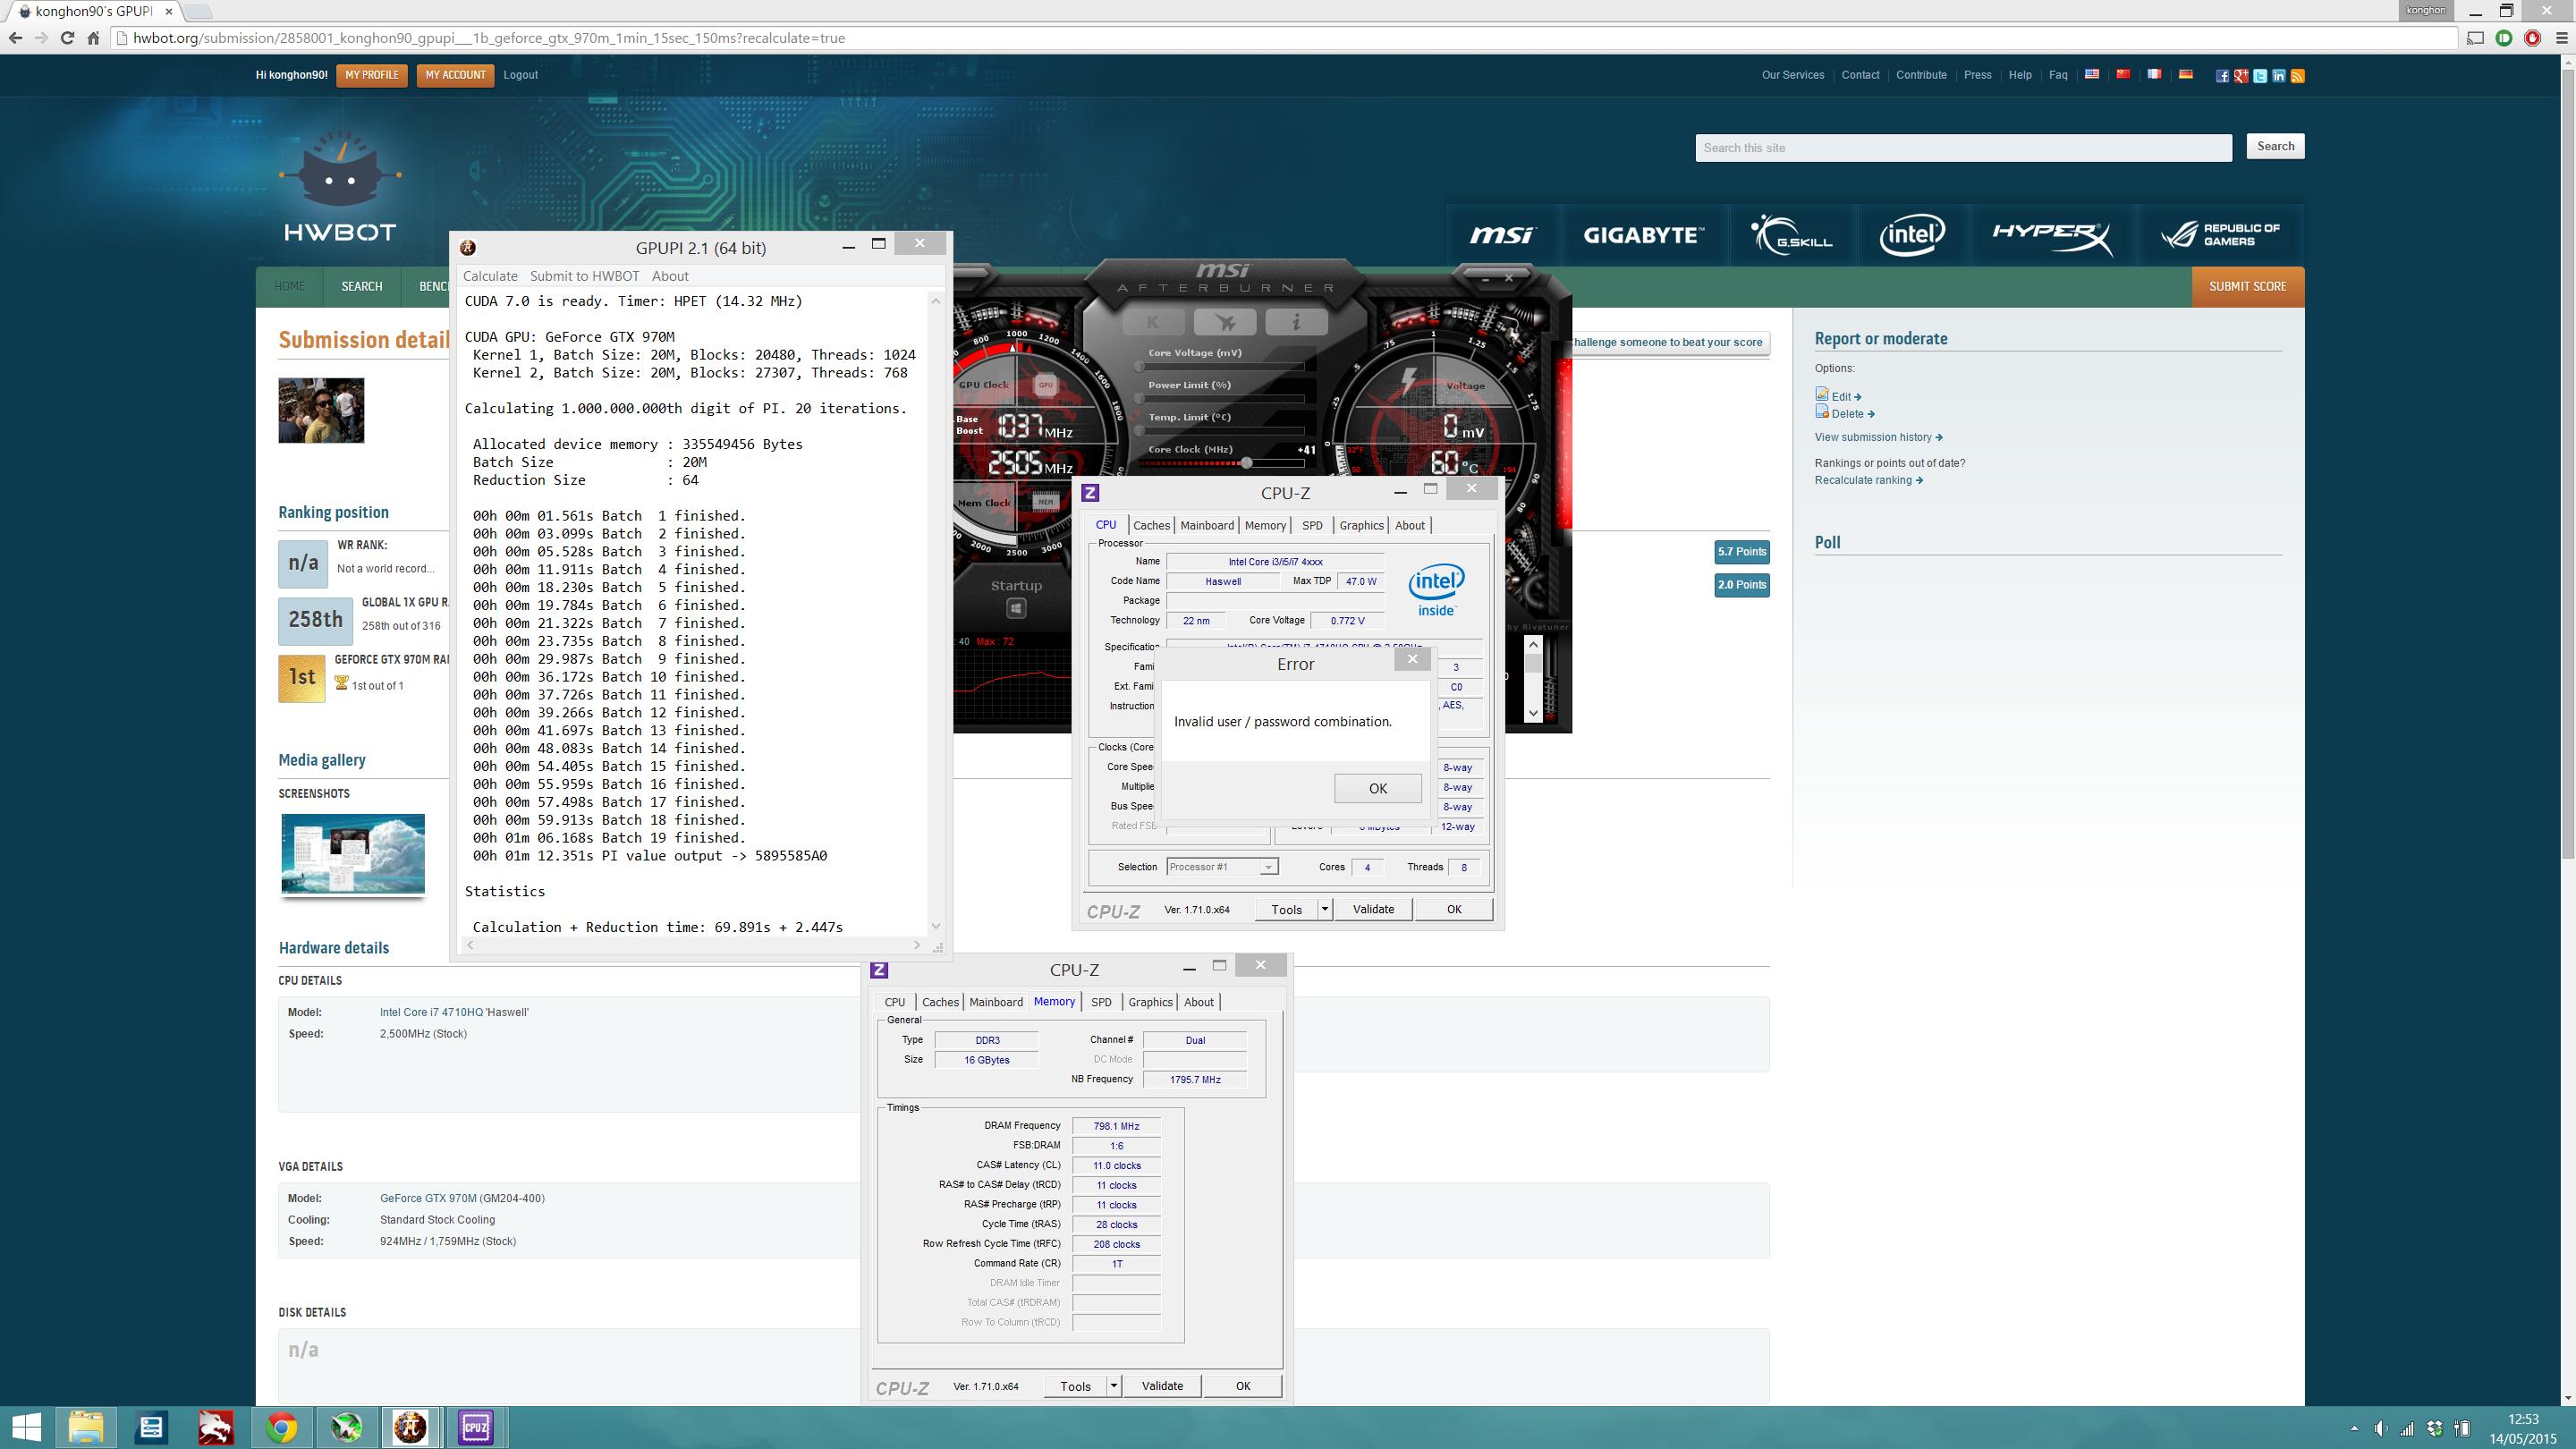The width and height of the screenshot is (2576, 1449).
Task: Open GPUPI Submit to HWBOT menu
Action: coord(584,276)
